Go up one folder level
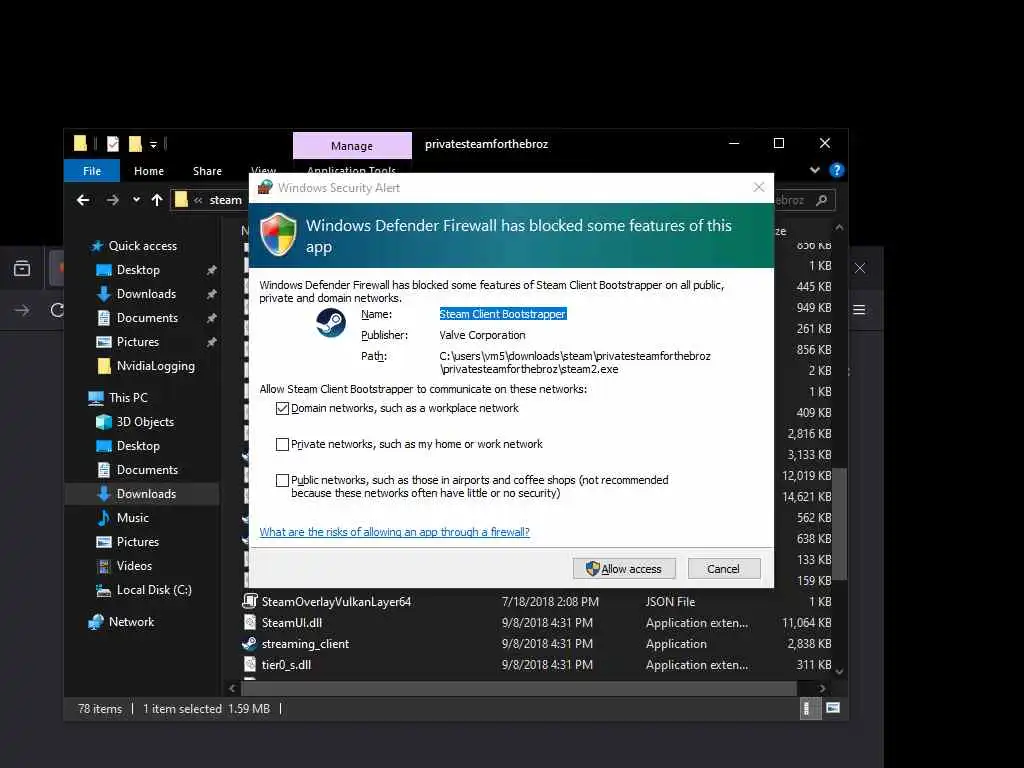Screen dimensions: 1024x768 [x=157, y=200]
